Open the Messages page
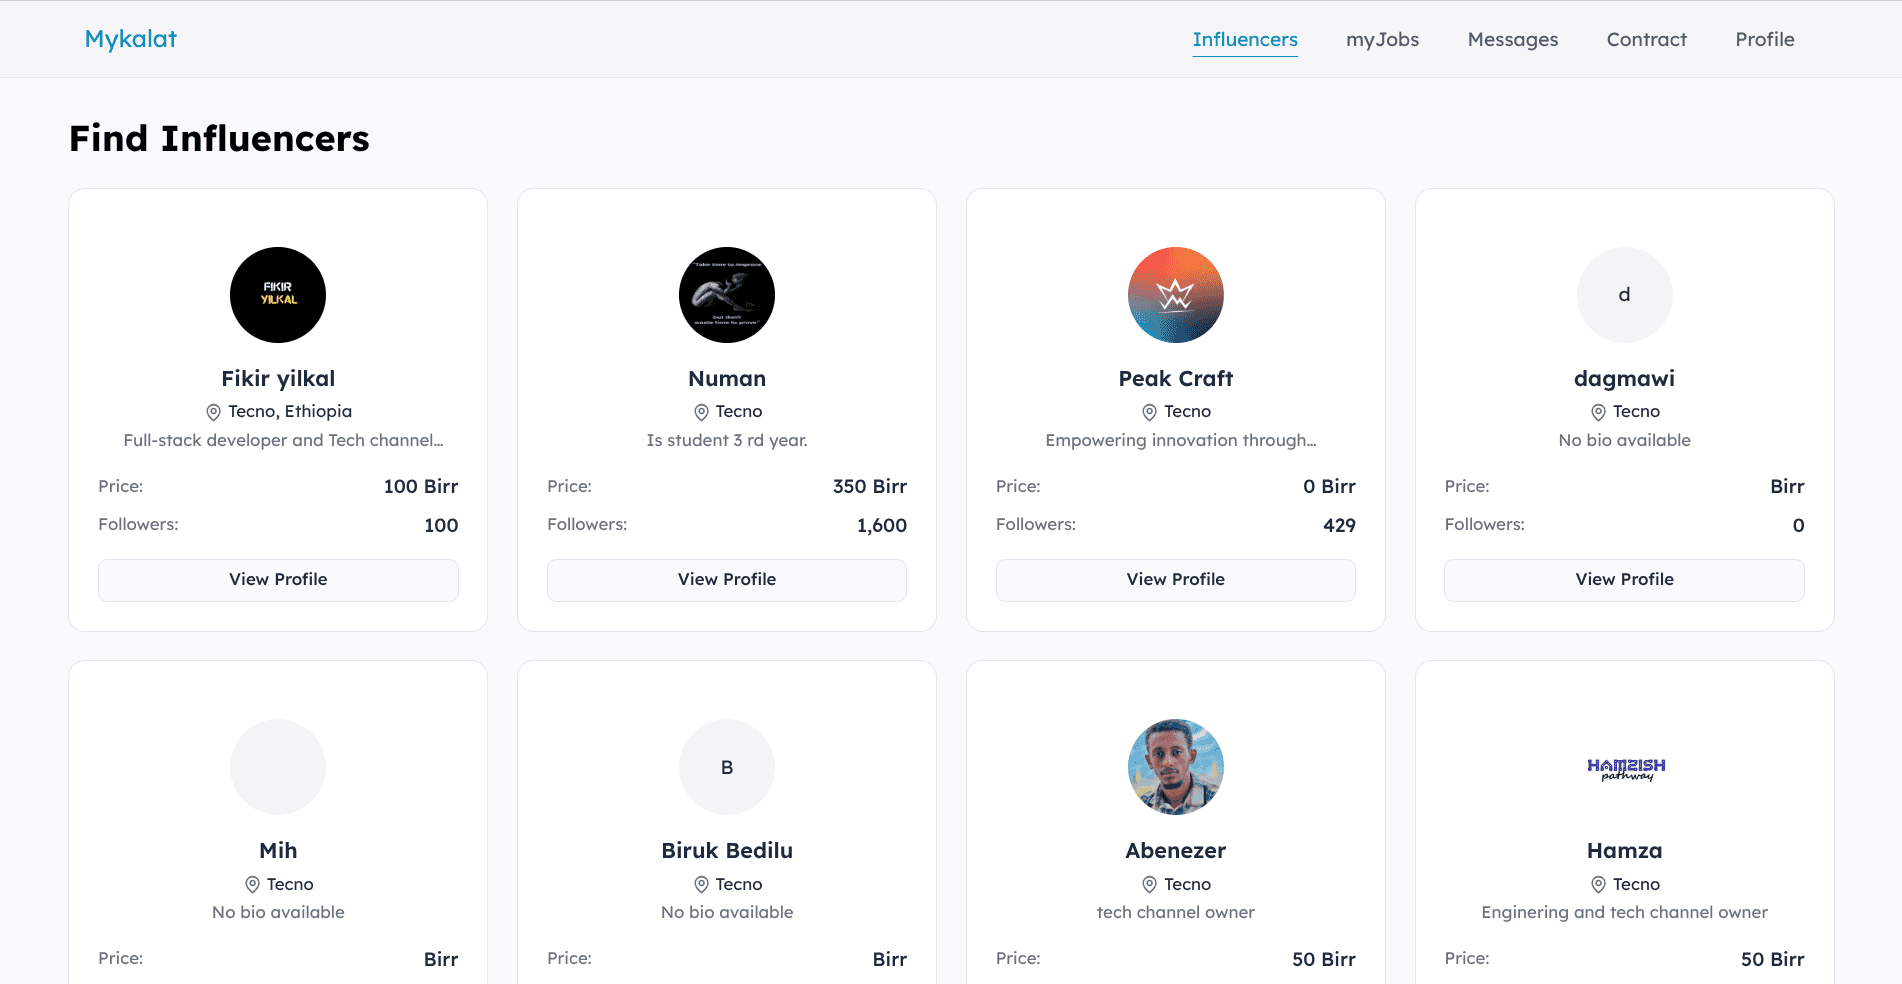The image size is (1902, 984). coord(1512,40)
